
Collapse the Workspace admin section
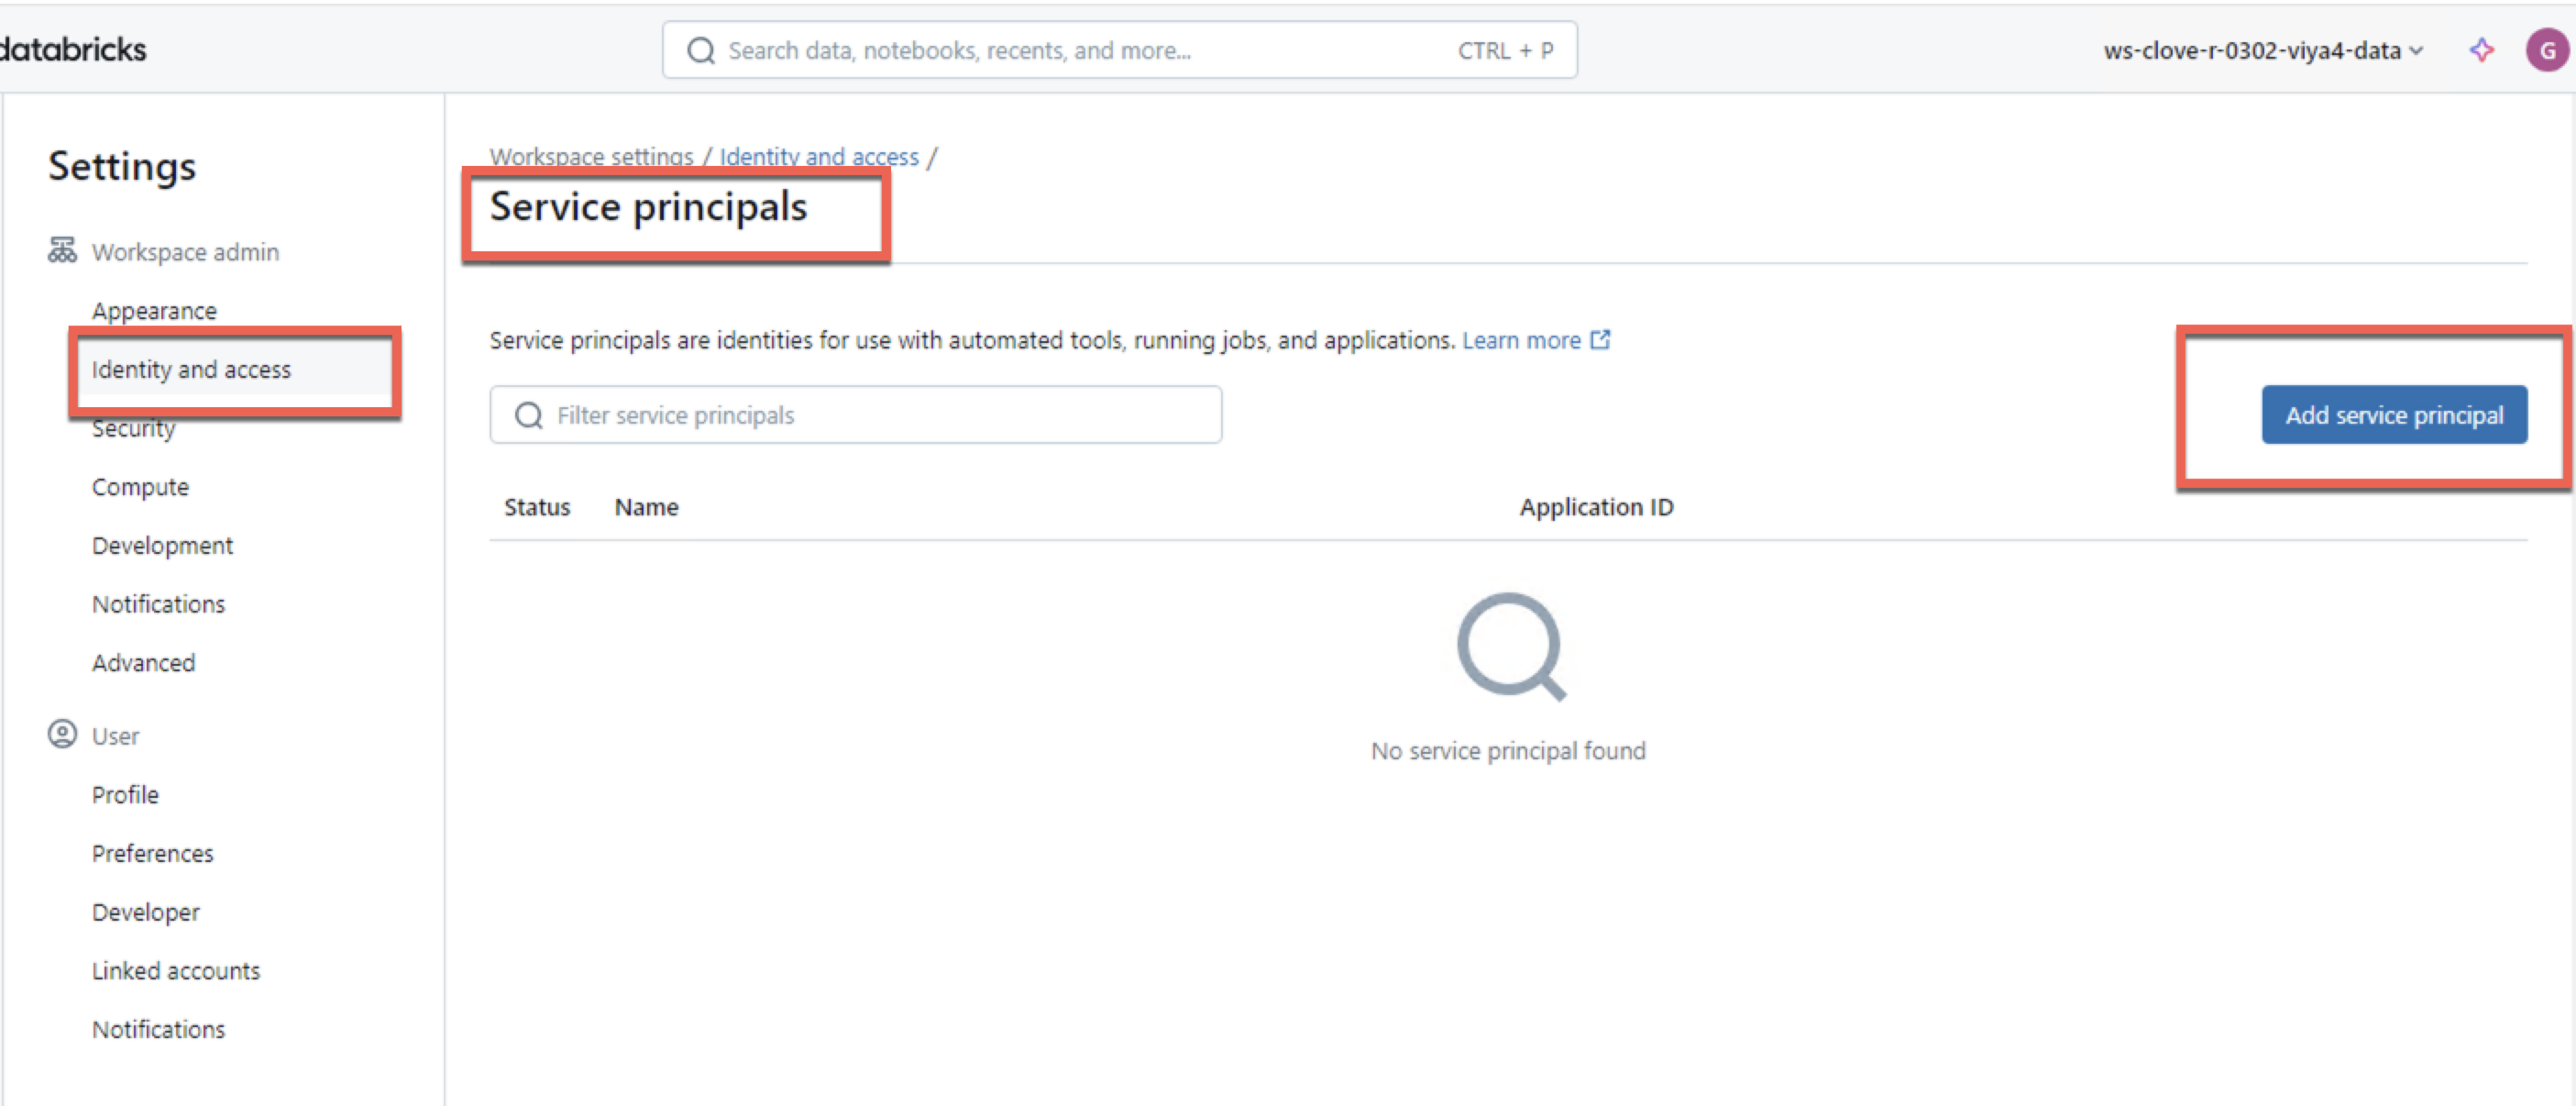point(185,251)
